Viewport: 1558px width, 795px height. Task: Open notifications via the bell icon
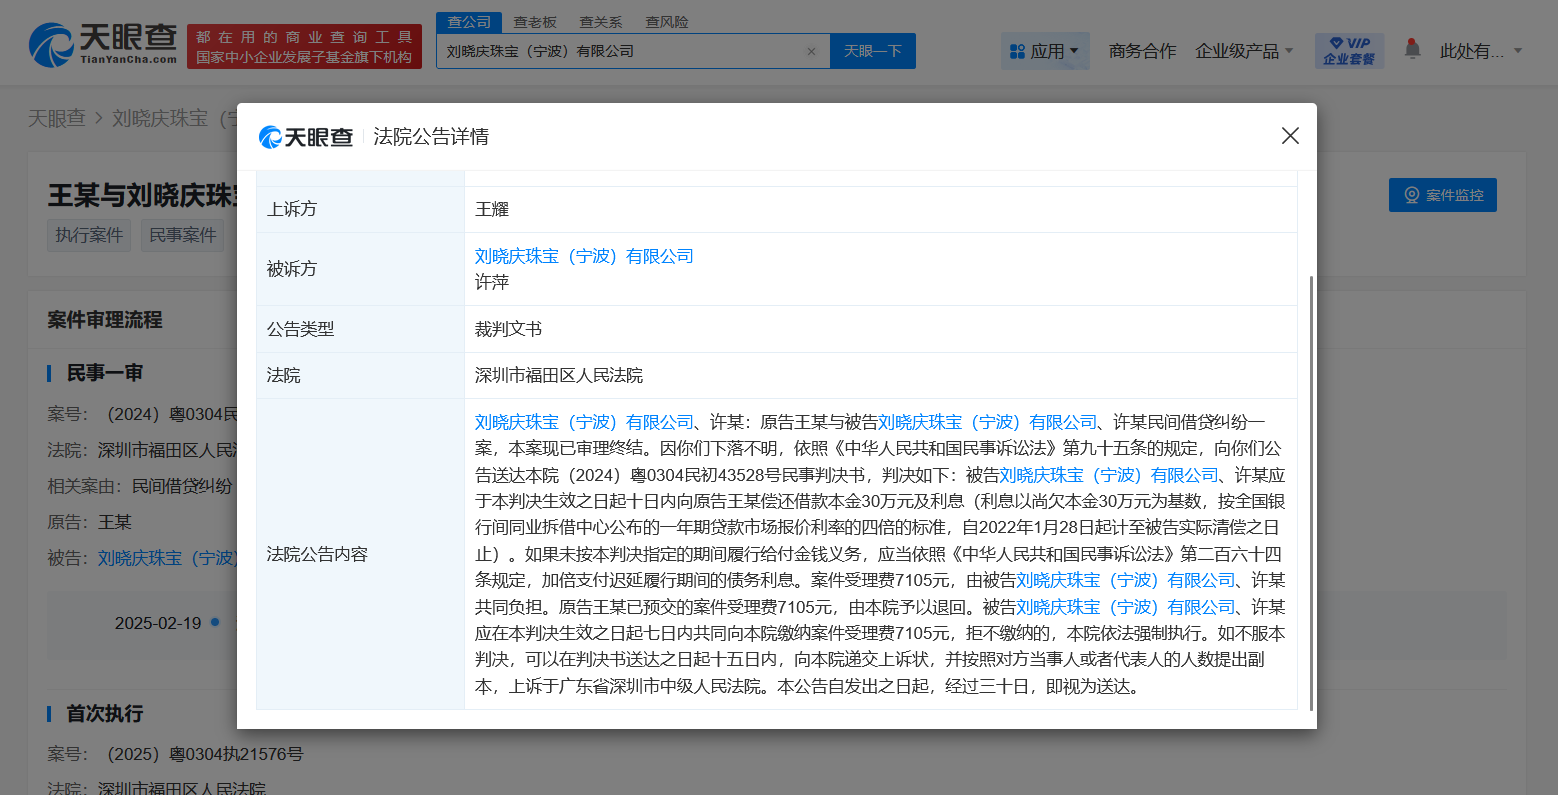pyautogui.click(x=1412, y=48)
